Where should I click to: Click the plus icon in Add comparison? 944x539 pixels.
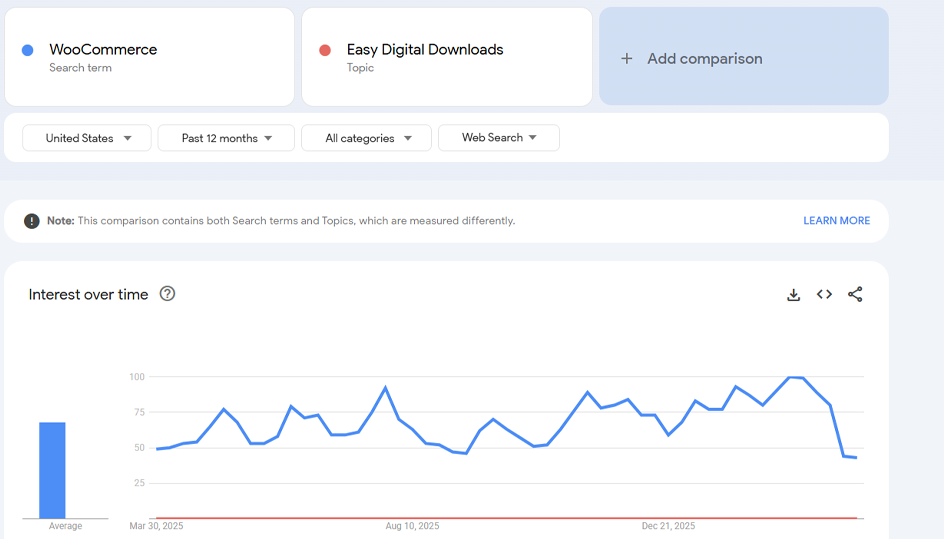627,58
